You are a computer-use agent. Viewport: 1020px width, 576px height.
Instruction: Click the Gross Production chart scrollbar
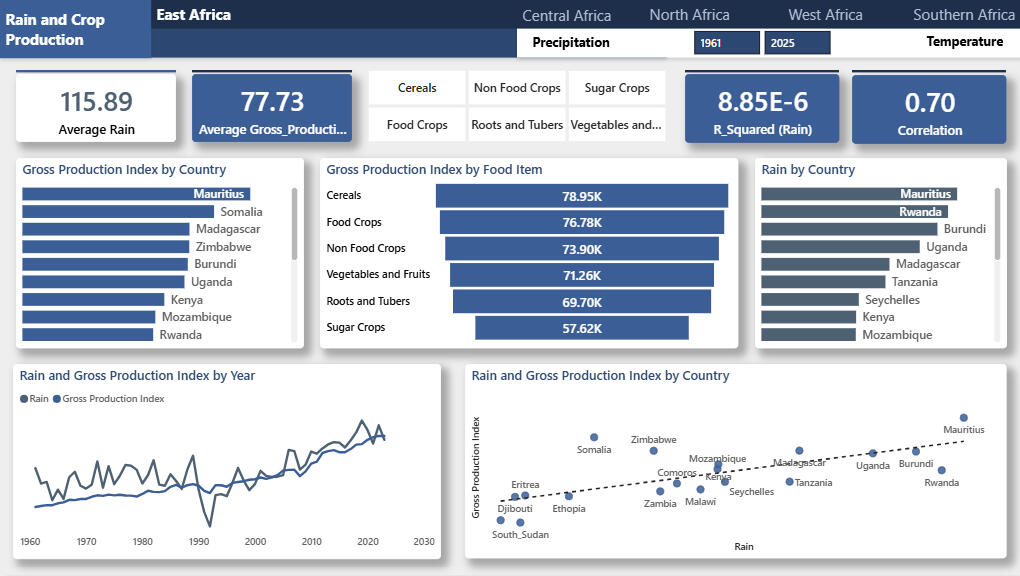pyautogui.click(x=294, y=224)
